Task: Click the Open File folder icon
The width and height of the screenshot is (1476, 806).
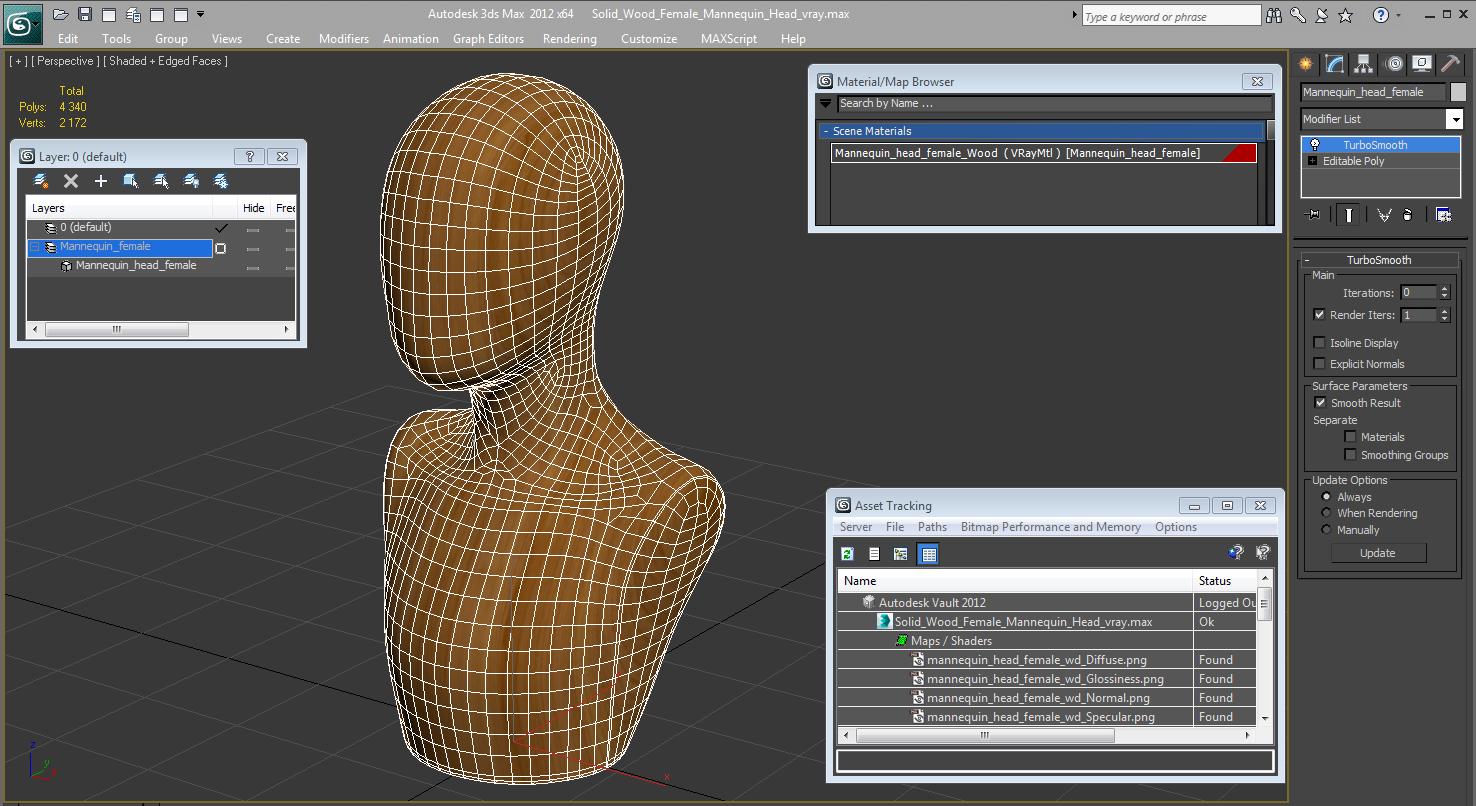Action: (61, 14)
